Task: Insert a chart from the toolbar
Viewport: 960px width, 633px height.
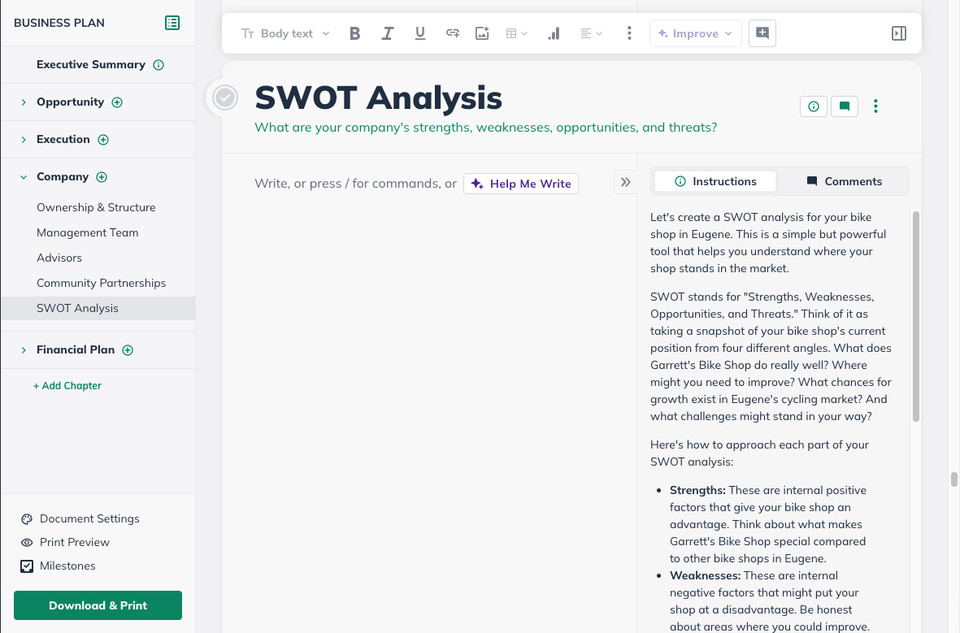Action: point(553,34)
